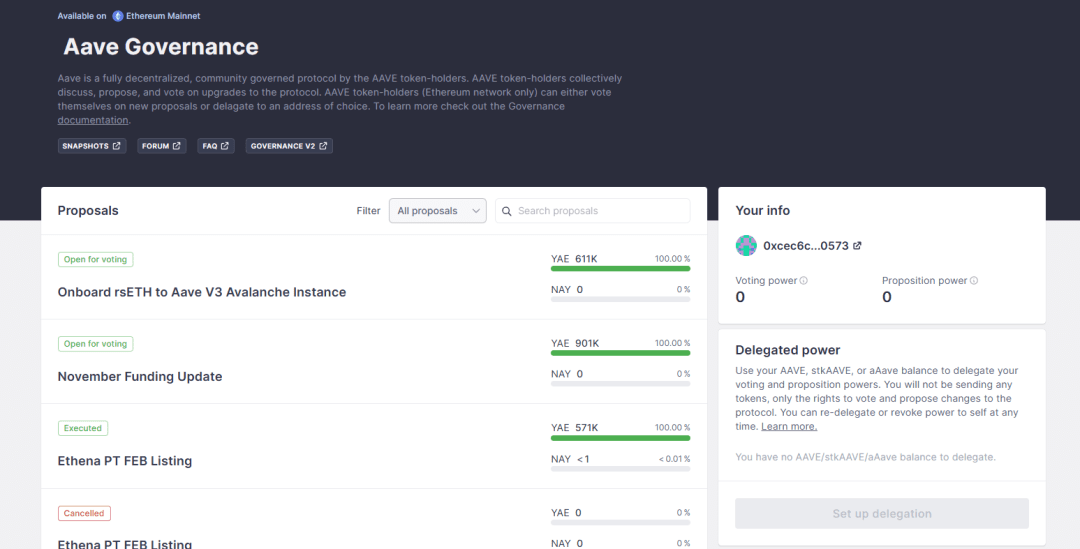Focus the Search proposals input field
The width and height of the screenshot is (1080, 549).
point(592,211)
